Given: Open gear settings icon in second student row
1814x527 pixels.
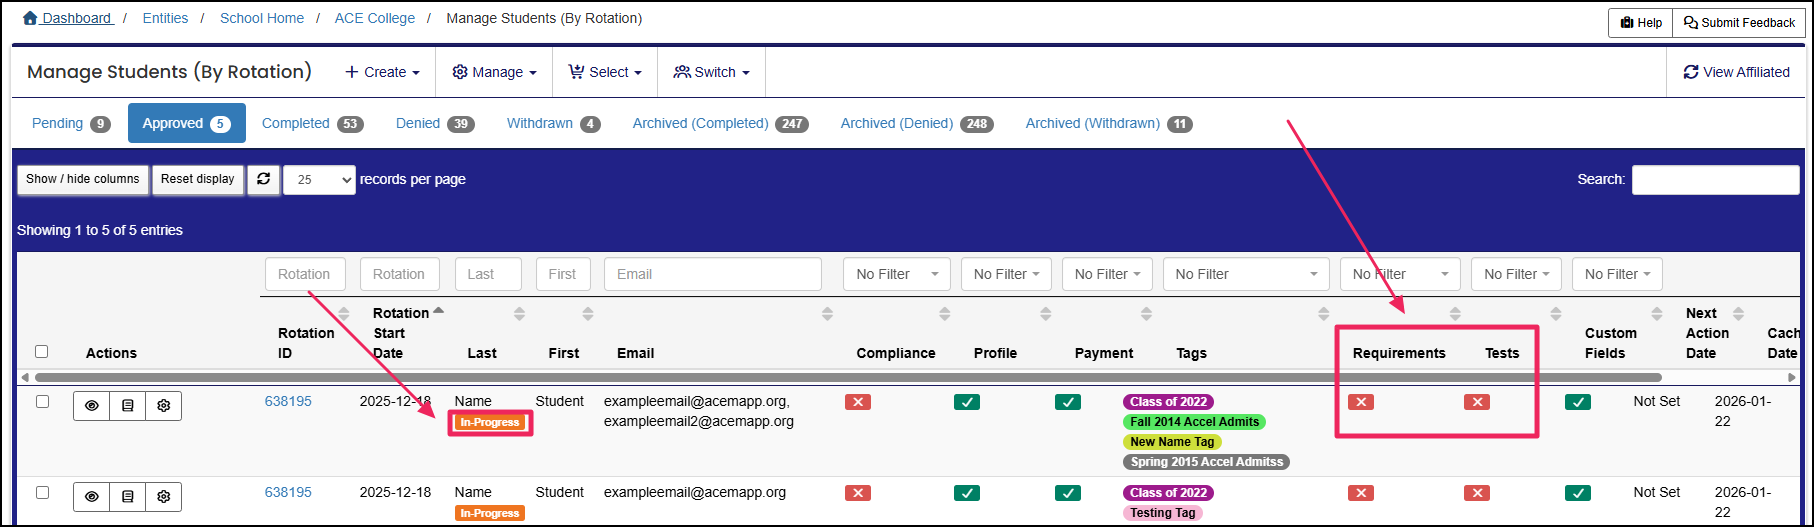Looking at the screenshot, I should 164,497.
